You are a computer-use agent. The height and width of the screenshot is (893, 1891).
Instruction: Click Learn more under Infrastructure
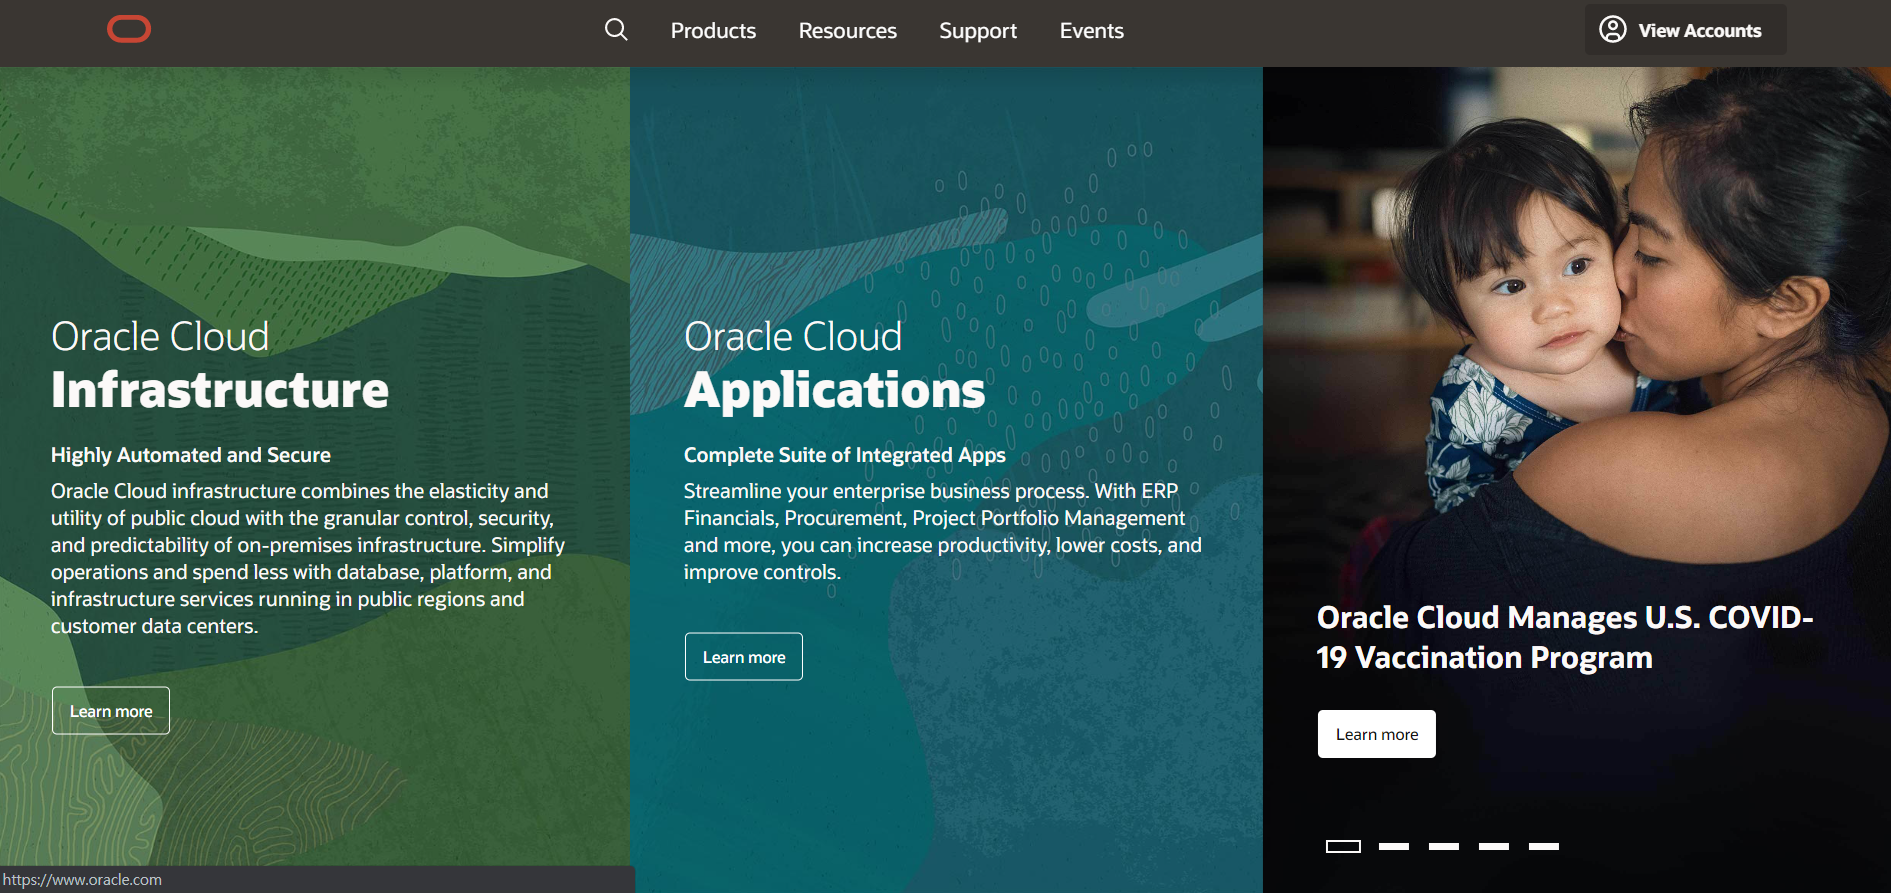[111, 711]
